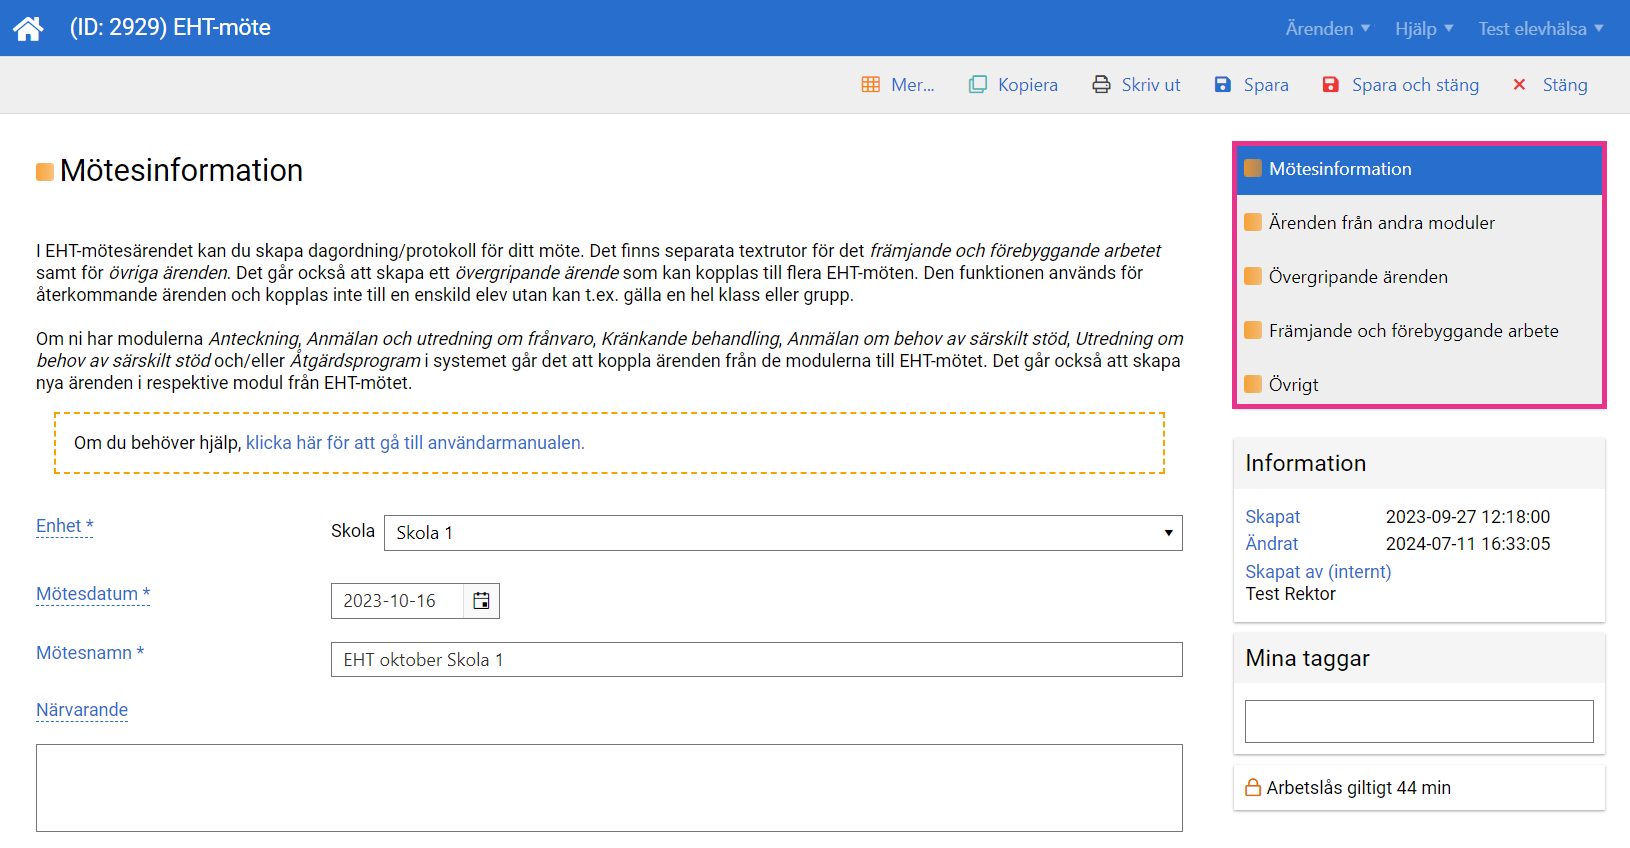The height and width of the screenshot is (848, 1630).
Task: Click the Test Rektor creator name
Action: pyautogui.click(x=1290, y=594)
